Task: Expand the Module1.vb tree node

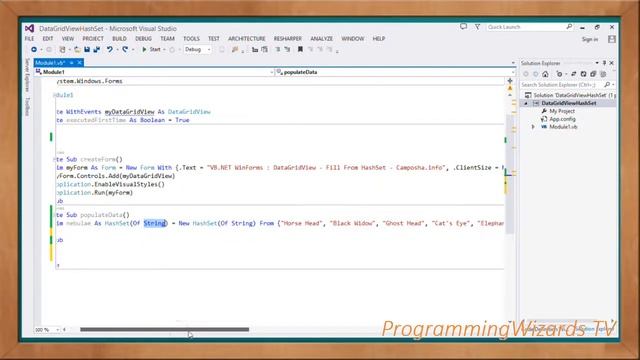Action: (533, 127)
